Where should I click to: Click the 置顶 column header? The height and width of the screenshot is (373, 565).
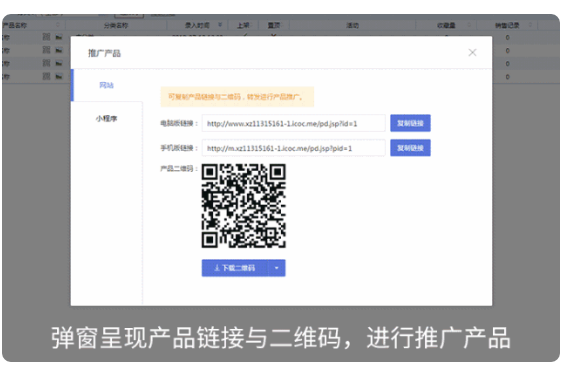(274, 25)
